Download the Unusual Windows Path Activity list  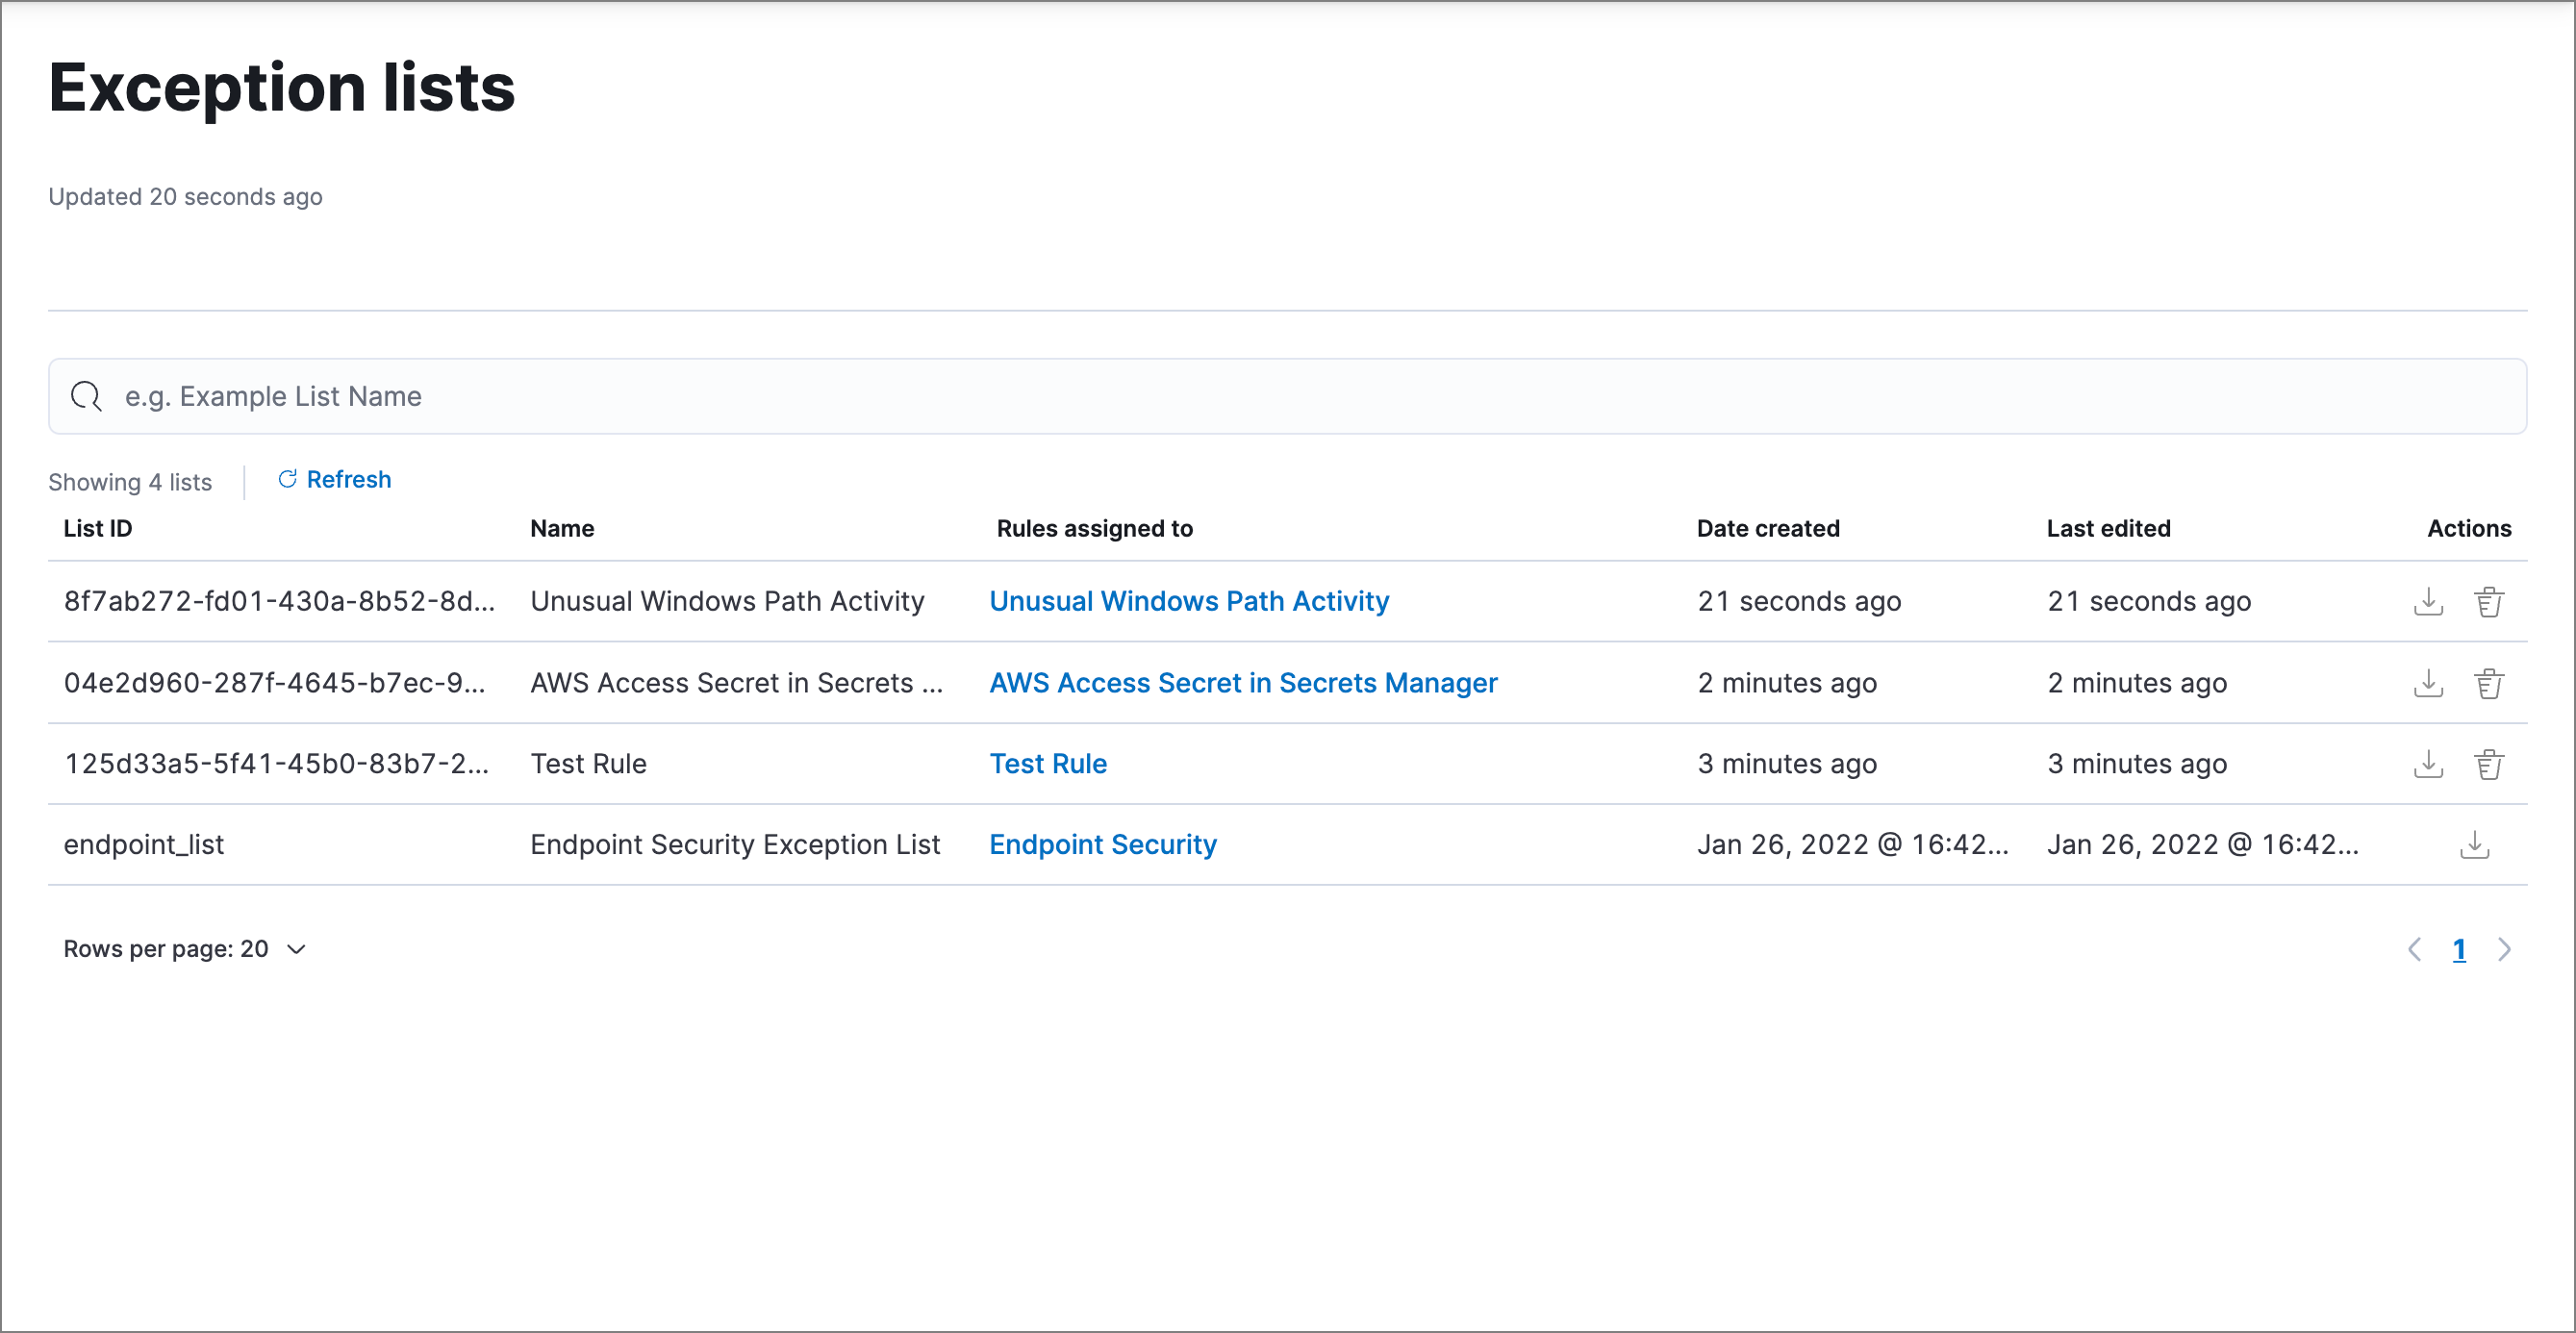click(x=2428, y=600)
